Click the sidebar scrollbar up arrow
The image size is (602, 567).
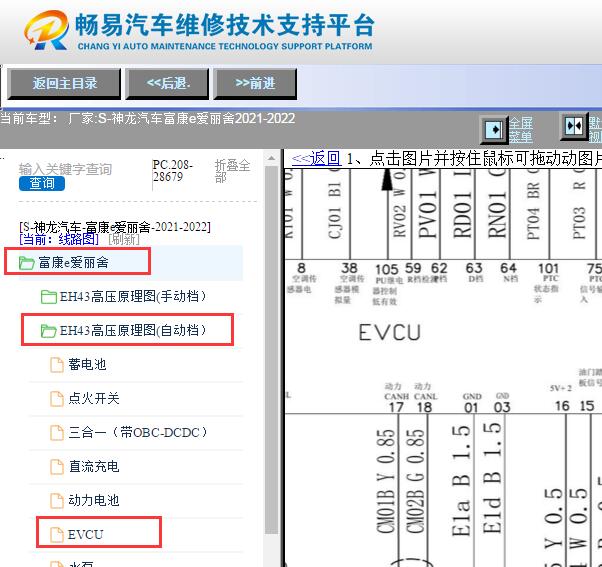pos(271,158)
